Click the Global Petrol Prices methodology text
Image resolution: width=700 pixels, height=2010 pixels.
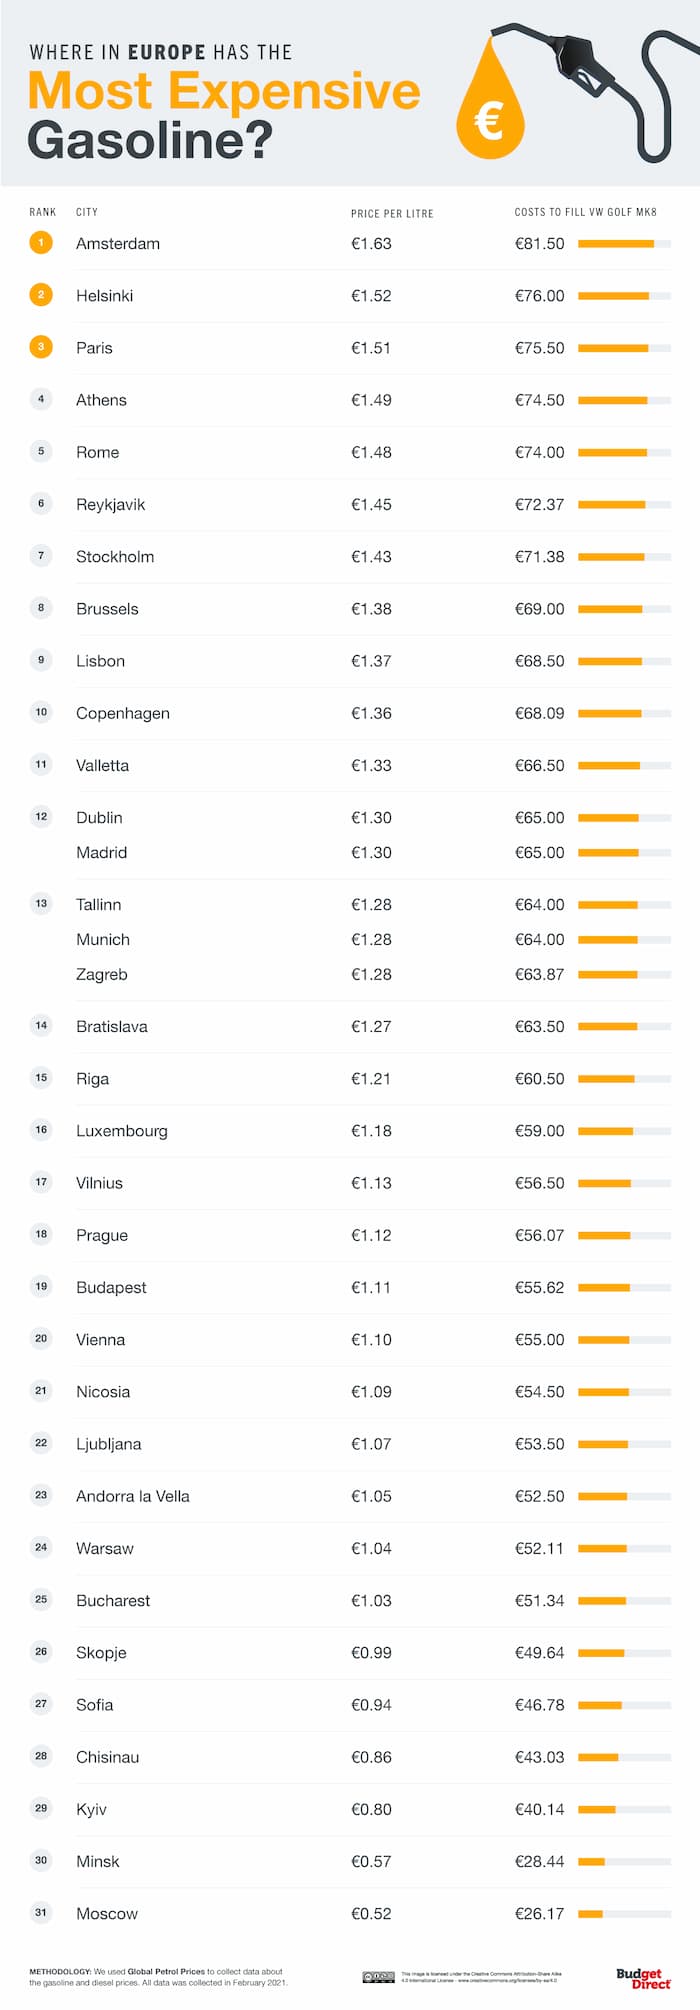tap(166, 1971)
